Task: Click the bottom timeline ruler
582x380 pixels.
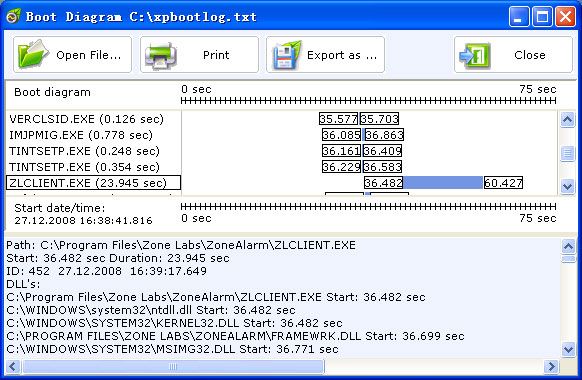Action: [x=368, y=206]
